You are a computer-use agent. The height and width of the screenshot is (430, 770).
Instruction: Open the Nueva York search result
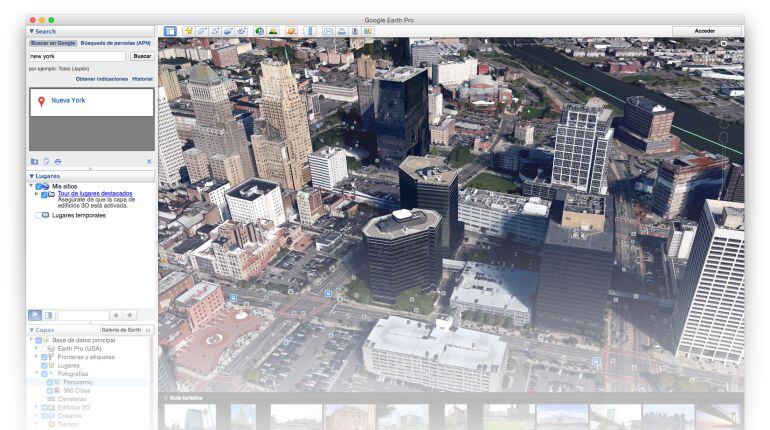coord(68,100)
